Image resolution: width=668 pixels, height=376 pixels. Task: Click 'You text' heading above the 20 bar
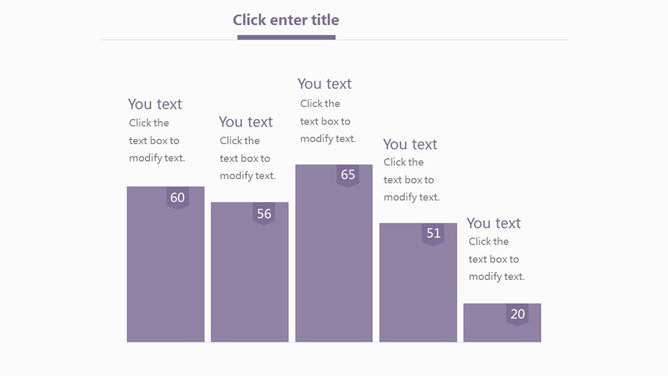click(494, 223)
